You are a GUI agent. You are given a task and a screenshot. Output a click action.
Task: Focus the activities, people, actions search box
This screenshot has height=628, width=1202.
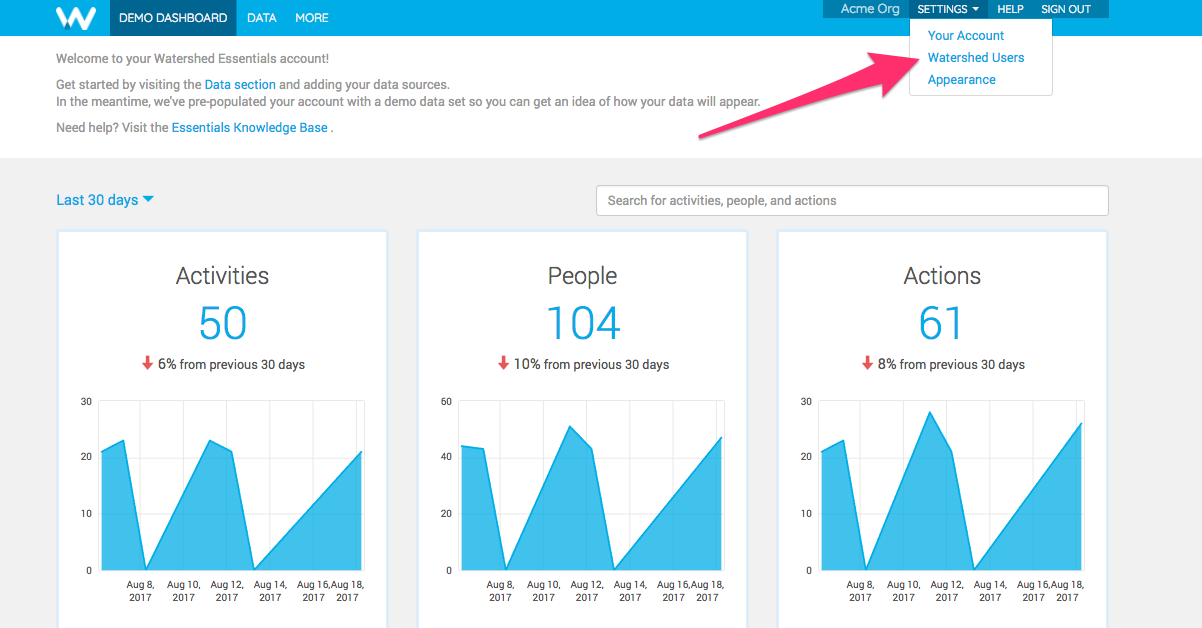tap(852, 200)
